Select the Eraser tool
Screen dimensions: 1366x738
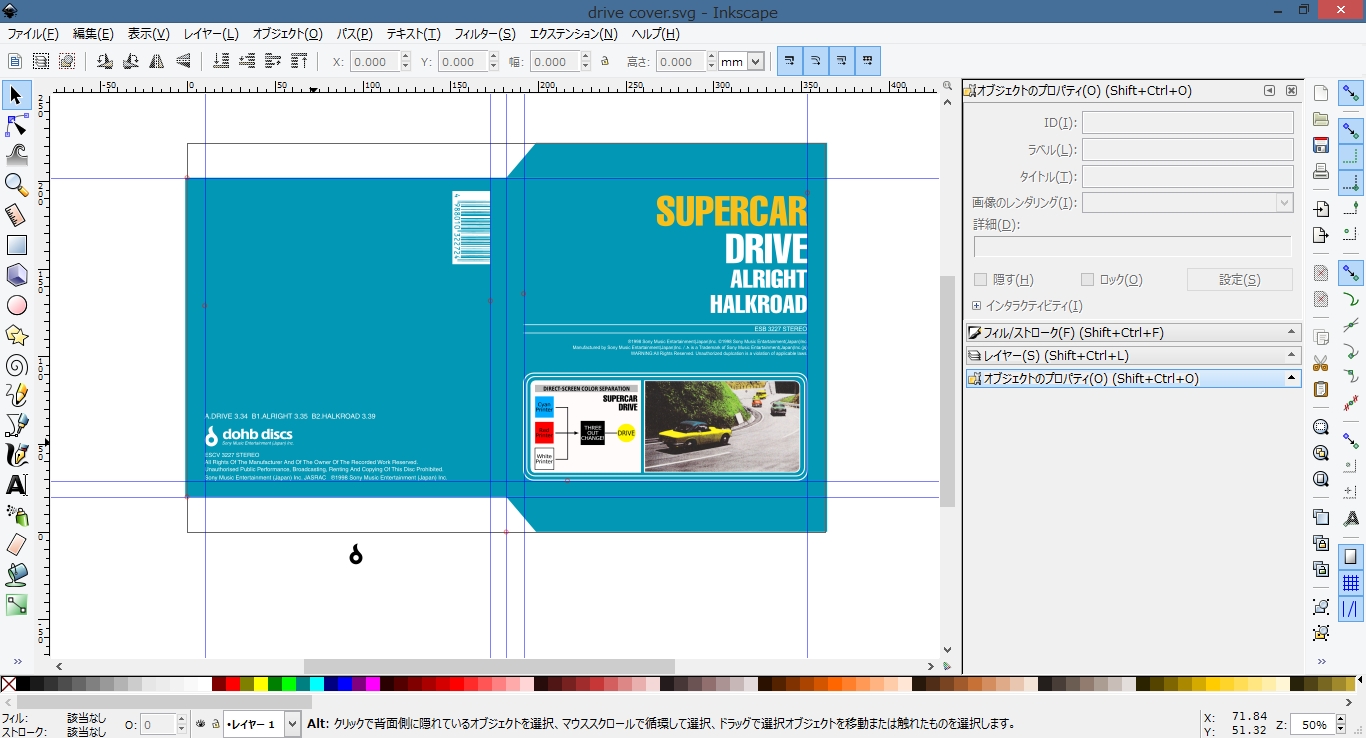pos(16,545)
